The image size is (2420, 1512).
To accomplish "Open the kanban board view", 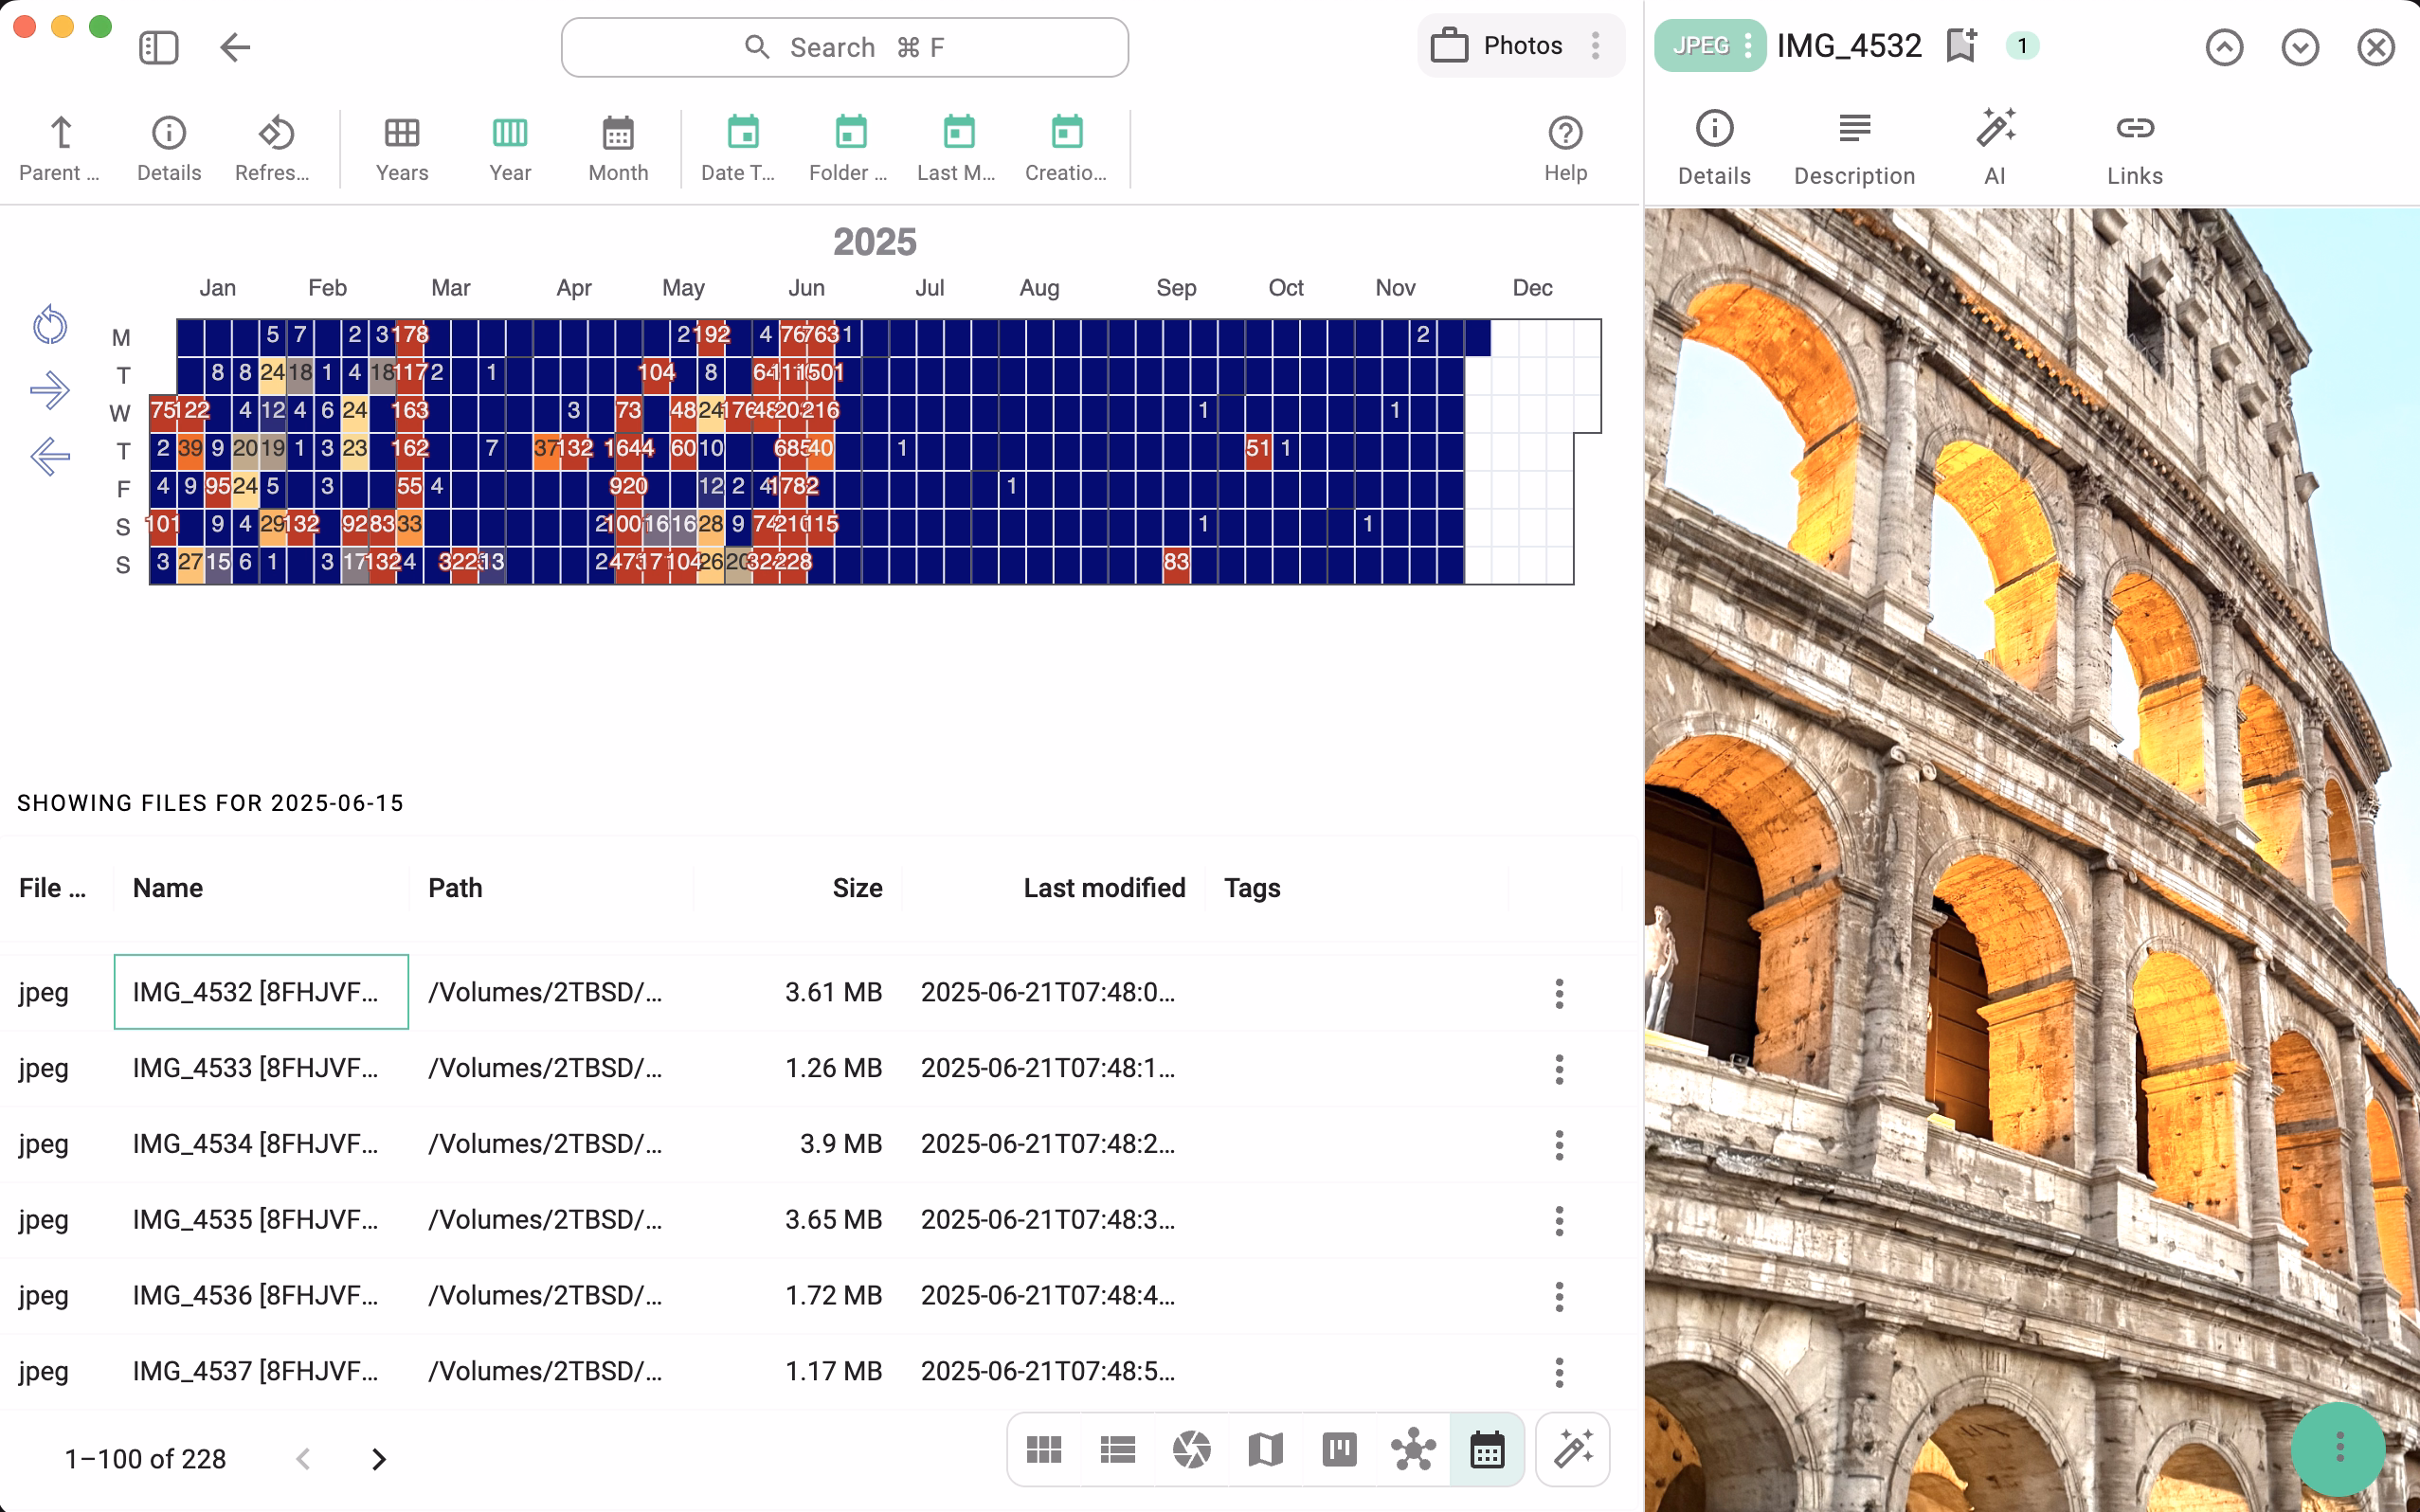I will [x=1338, y=1448].
